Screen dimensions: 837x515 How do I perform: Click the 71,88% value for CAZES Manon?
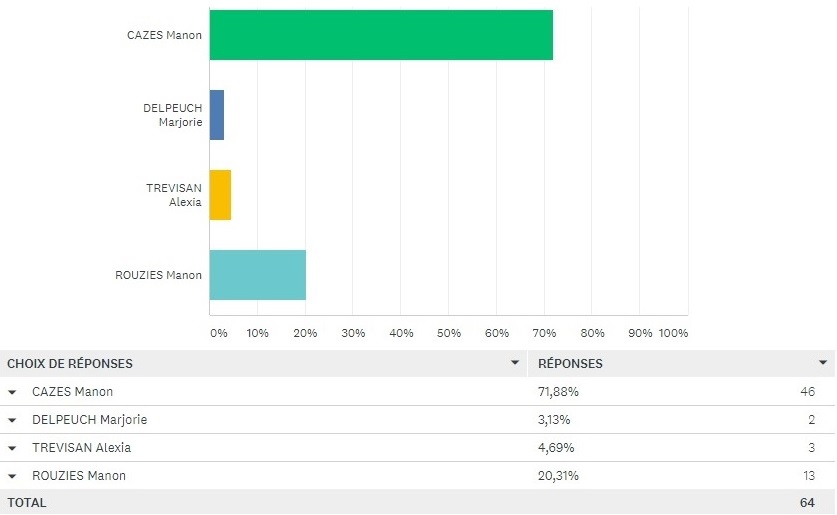click(x=559, y=392)
